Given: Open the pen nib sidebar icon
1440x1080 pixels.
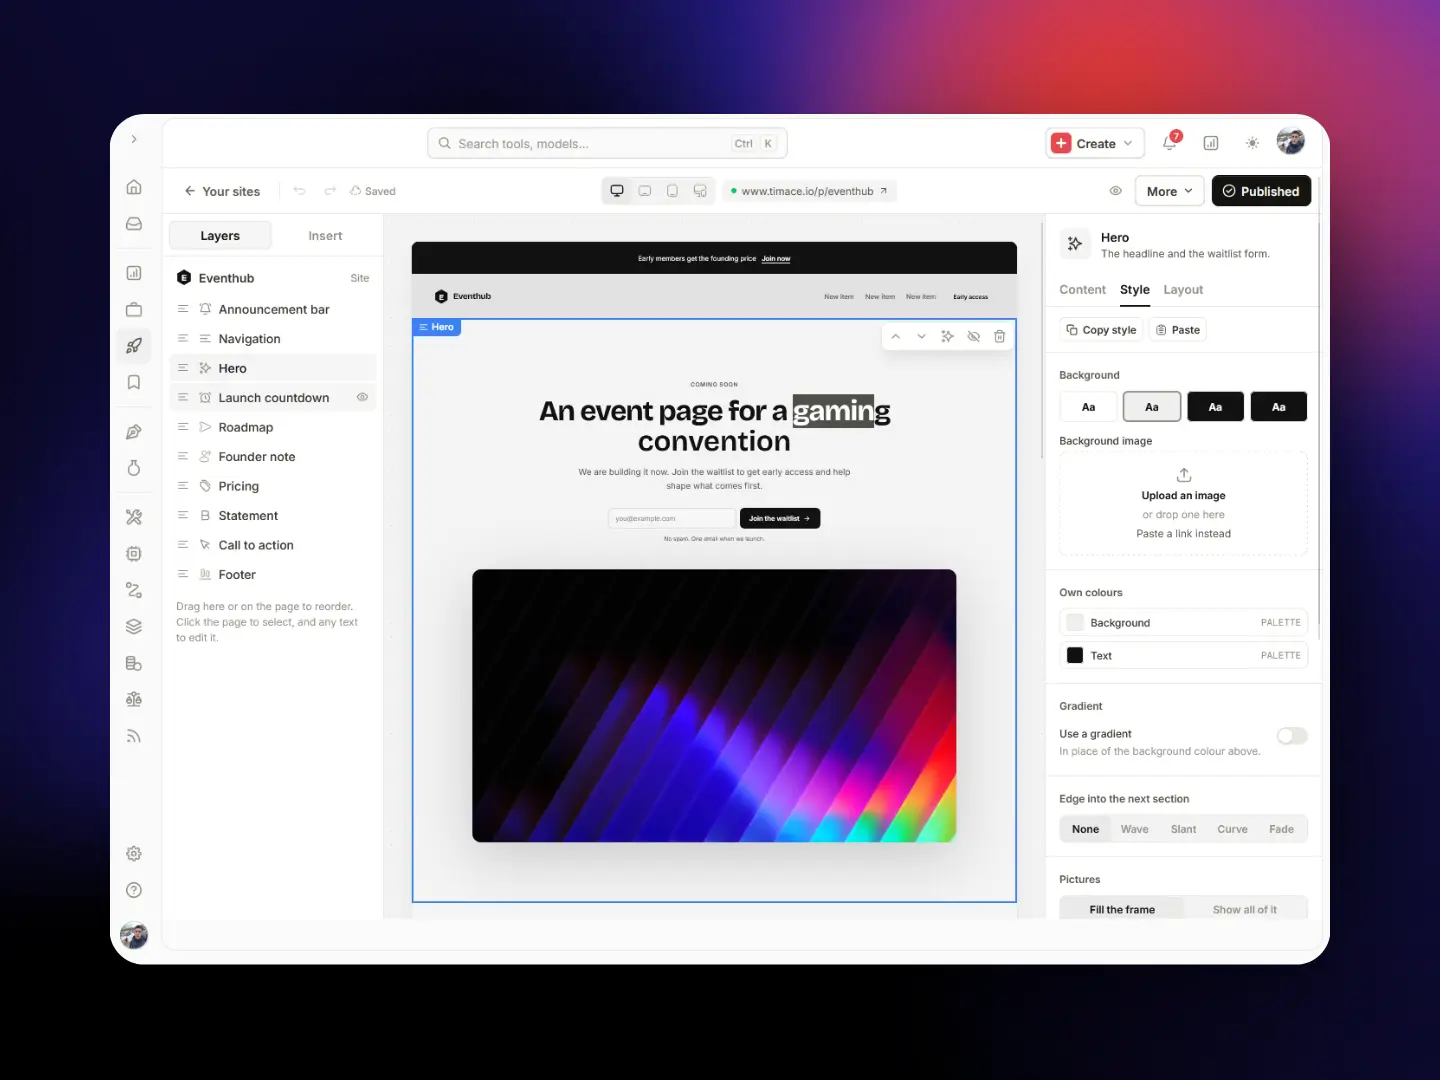Looking at the screenshot, I should (x=134, y=432).
